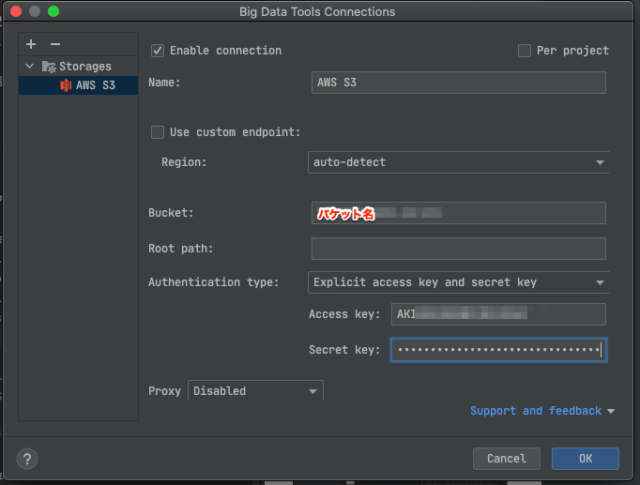Focus the Bucket input field
Viewport: 640px width, 485px height.
(458, 213)
